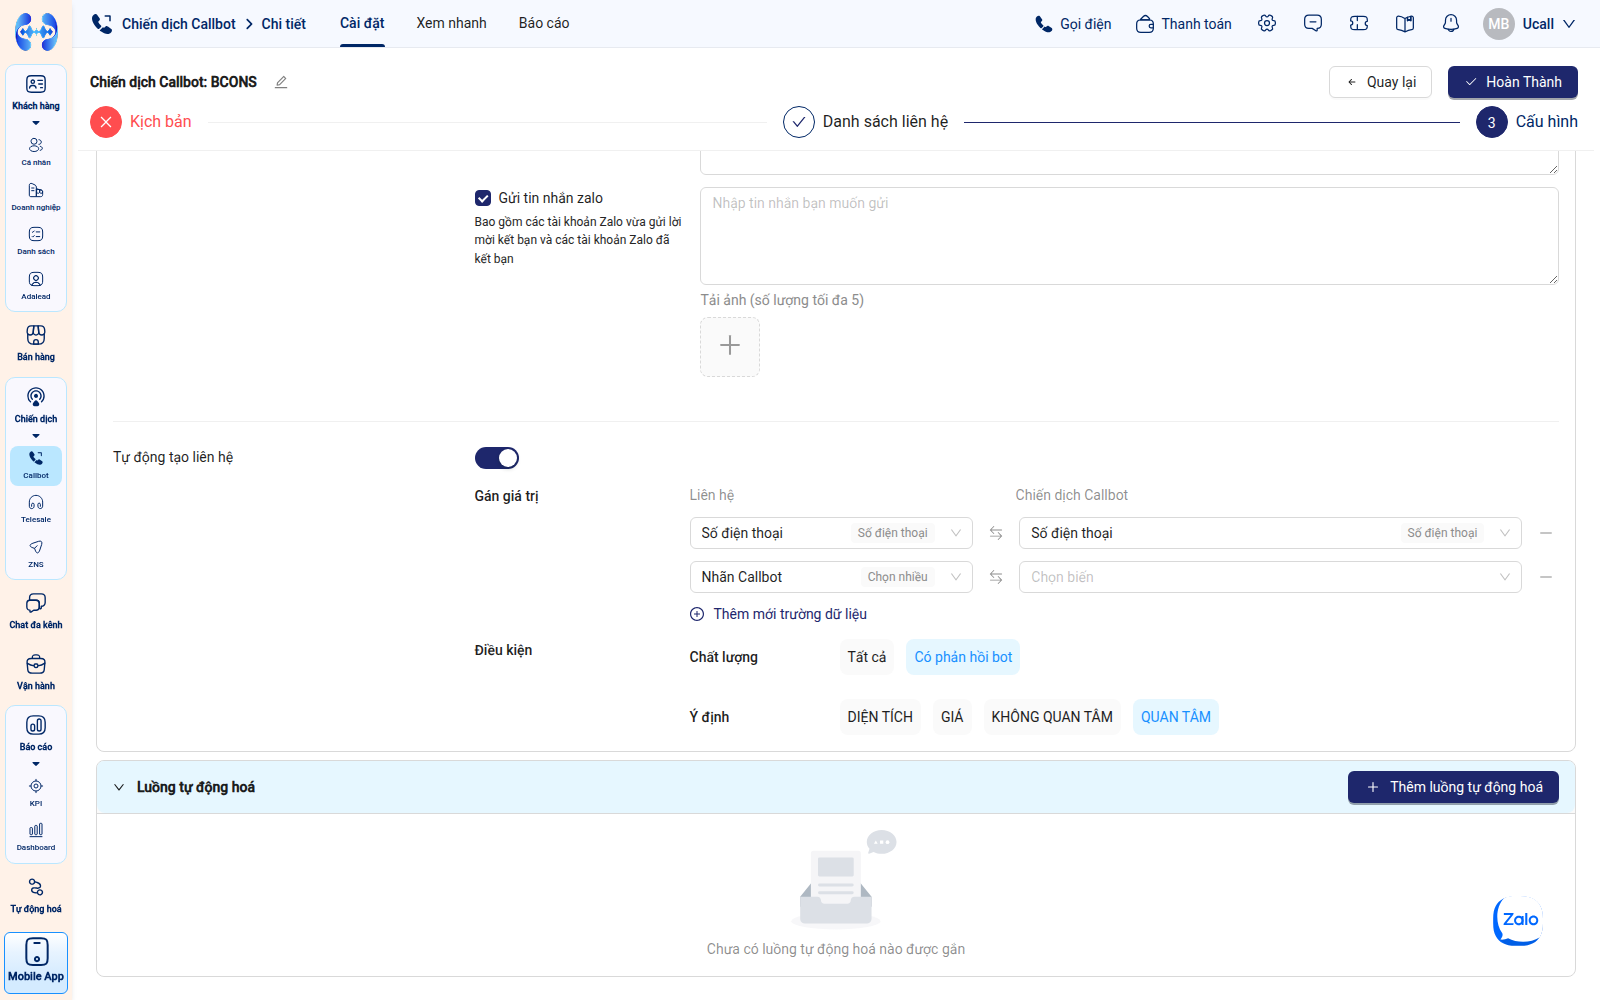Turn off the Tự động tạo liên hệ switch
The image size is (1600, 1000).
(497, 458)
